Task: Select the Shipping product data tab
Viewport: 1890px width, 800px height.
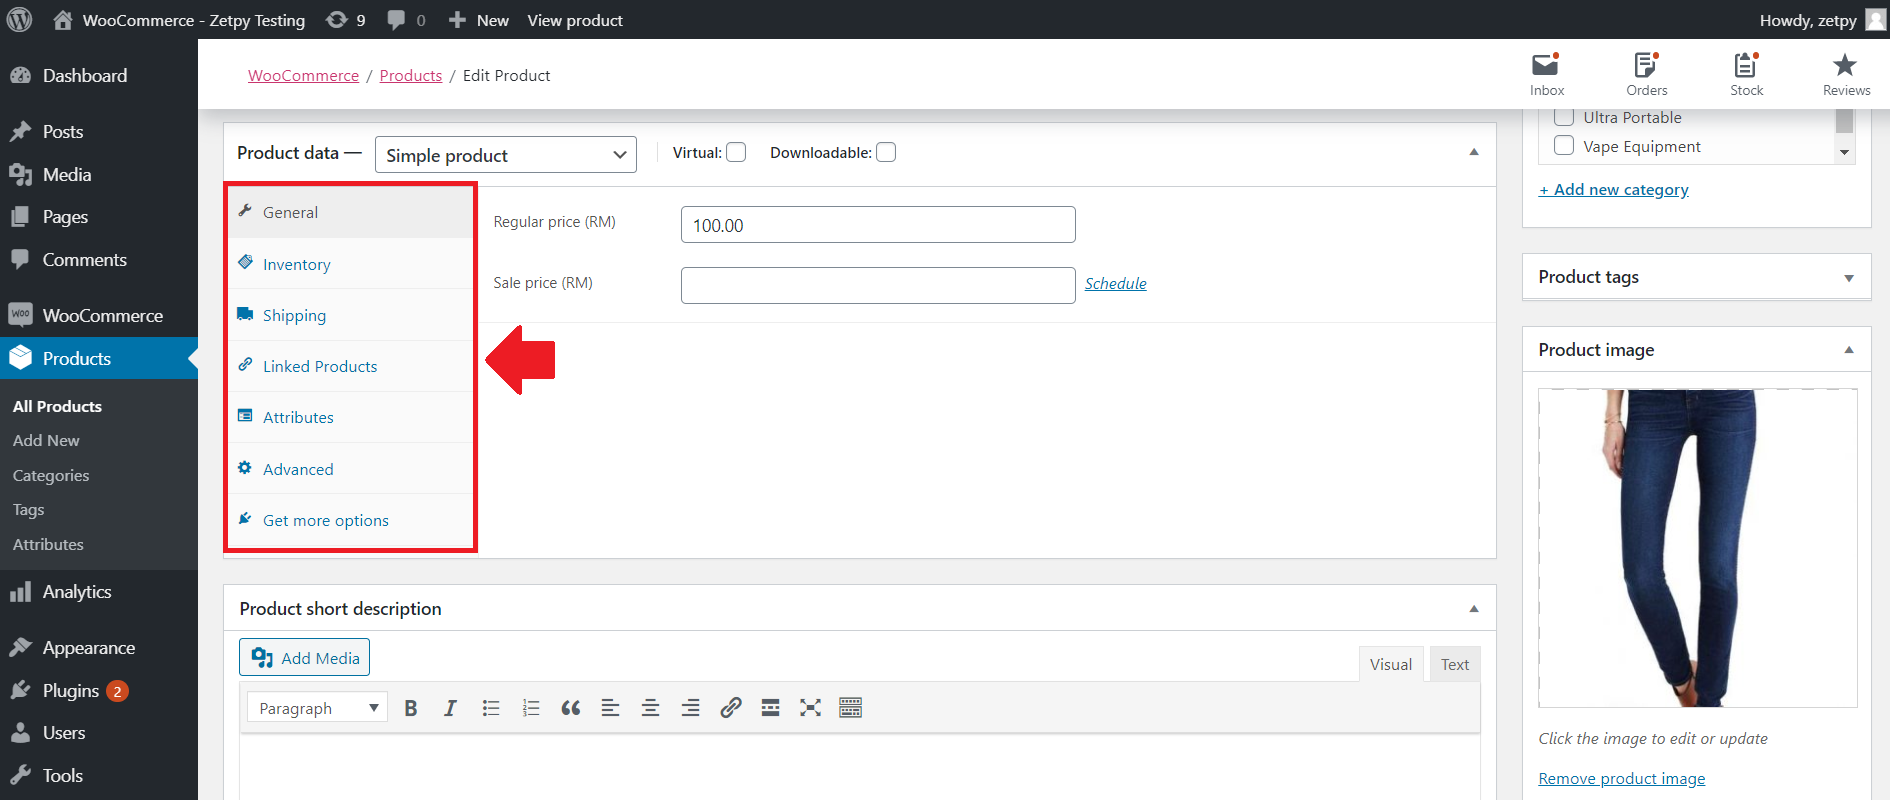Action: pos(350,315)
